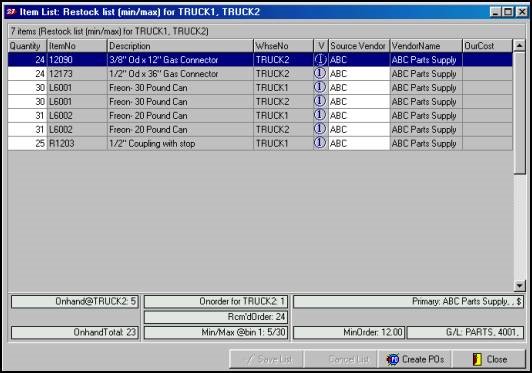Select the 1/2" Coupling with stop description
The image size is (532, 373).
click(x=152, y=144)
